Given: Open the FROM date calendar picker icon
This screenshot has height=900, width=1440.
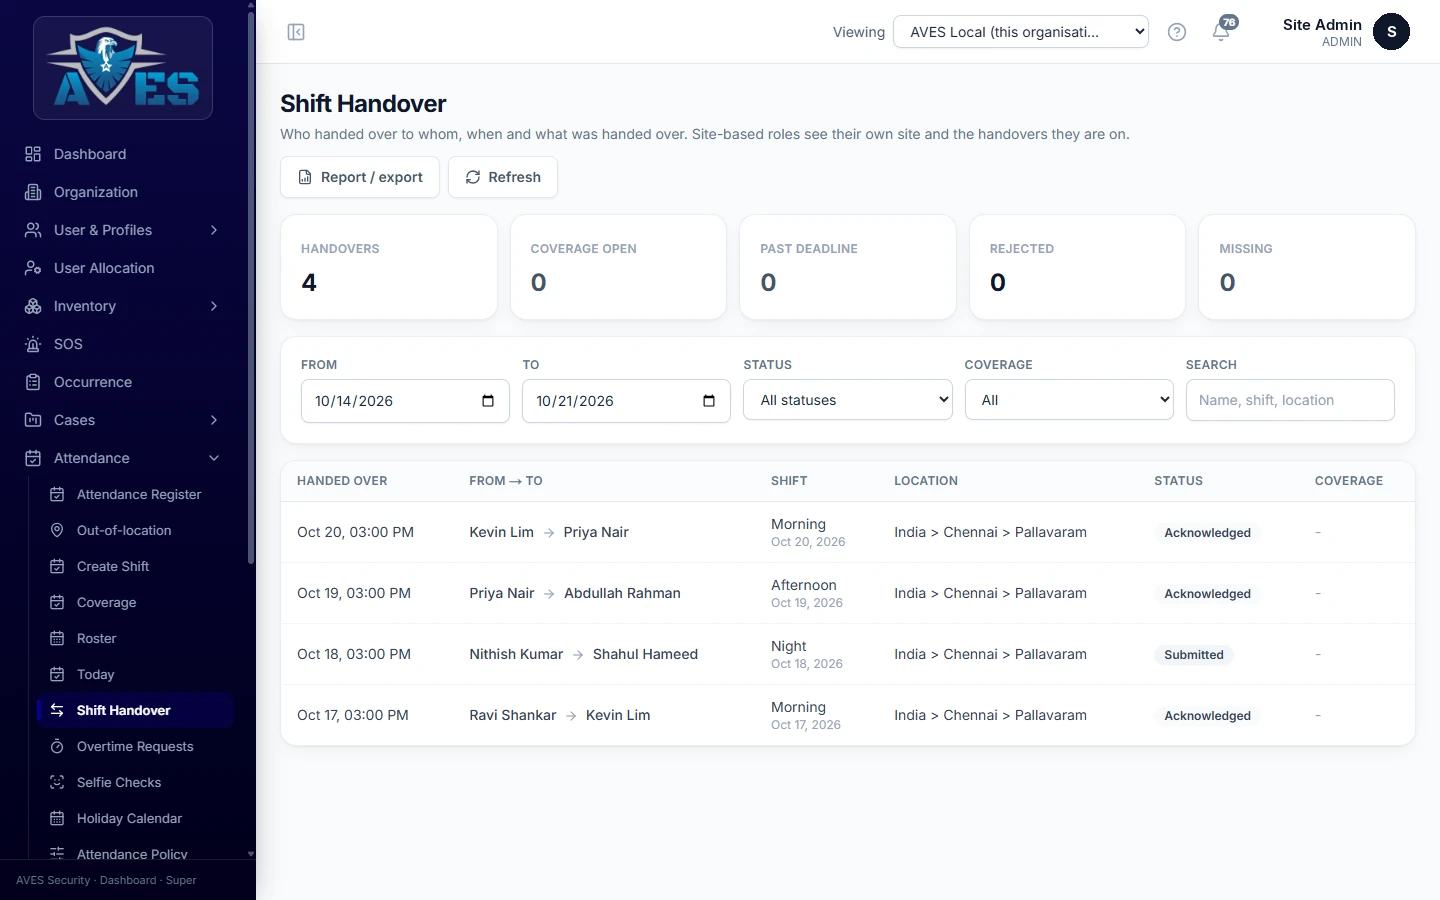Looking at the screenshot, I should [x=488, y=401].
